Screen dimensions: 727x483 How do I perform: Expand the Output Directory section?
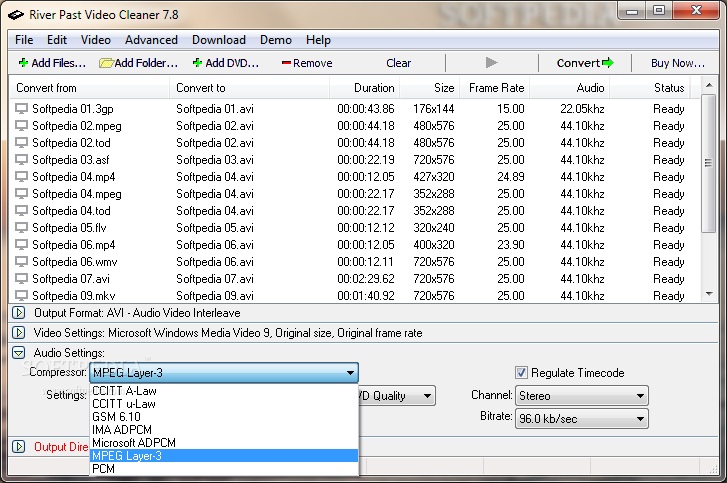coord(19,447)
